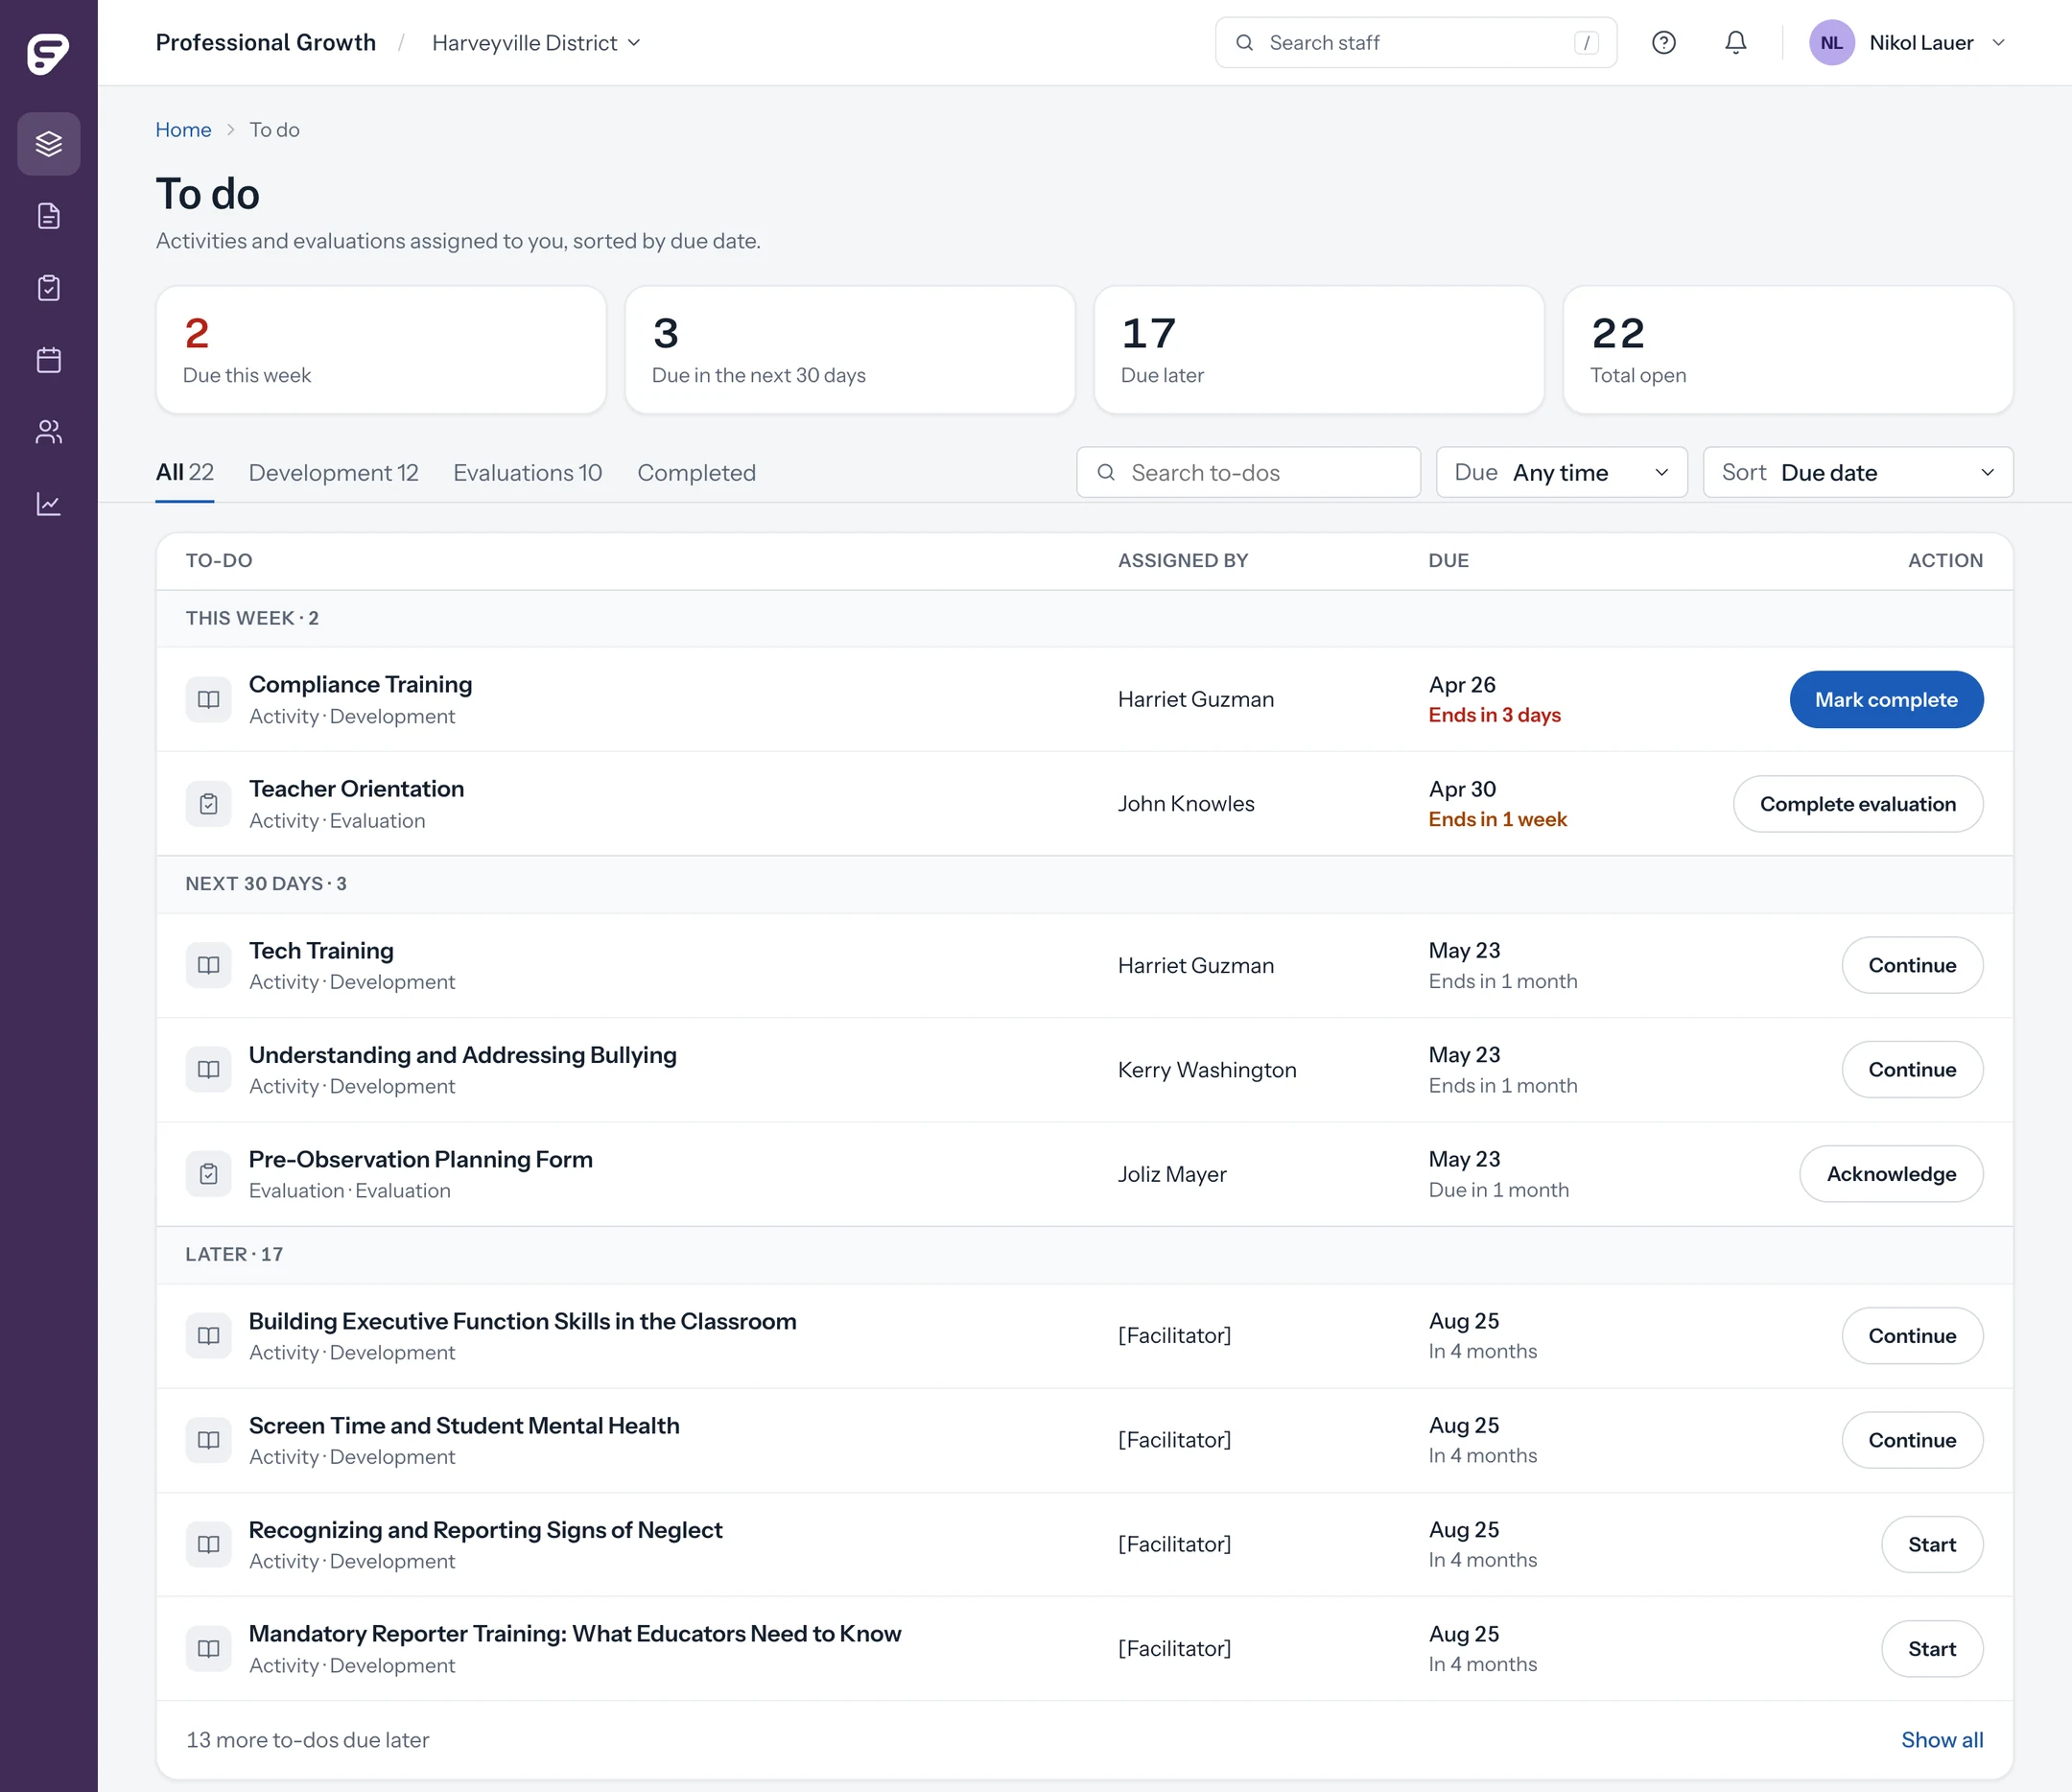This screenshot has width=2072, height=1792.
Task: Open the Total open summary card
Action: [x=1788, y=350]
